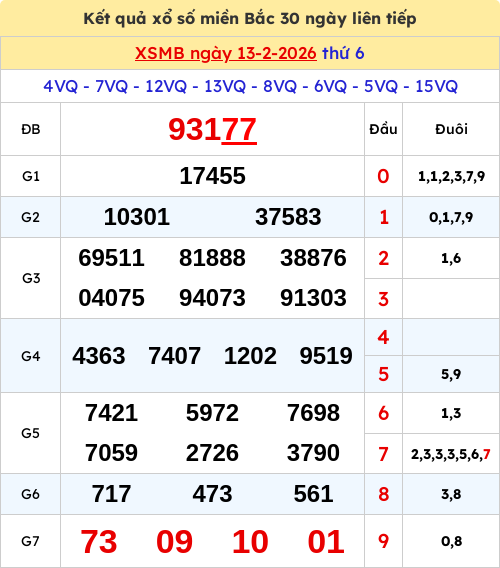Click the G5 number 5972

tap(213, 413)
